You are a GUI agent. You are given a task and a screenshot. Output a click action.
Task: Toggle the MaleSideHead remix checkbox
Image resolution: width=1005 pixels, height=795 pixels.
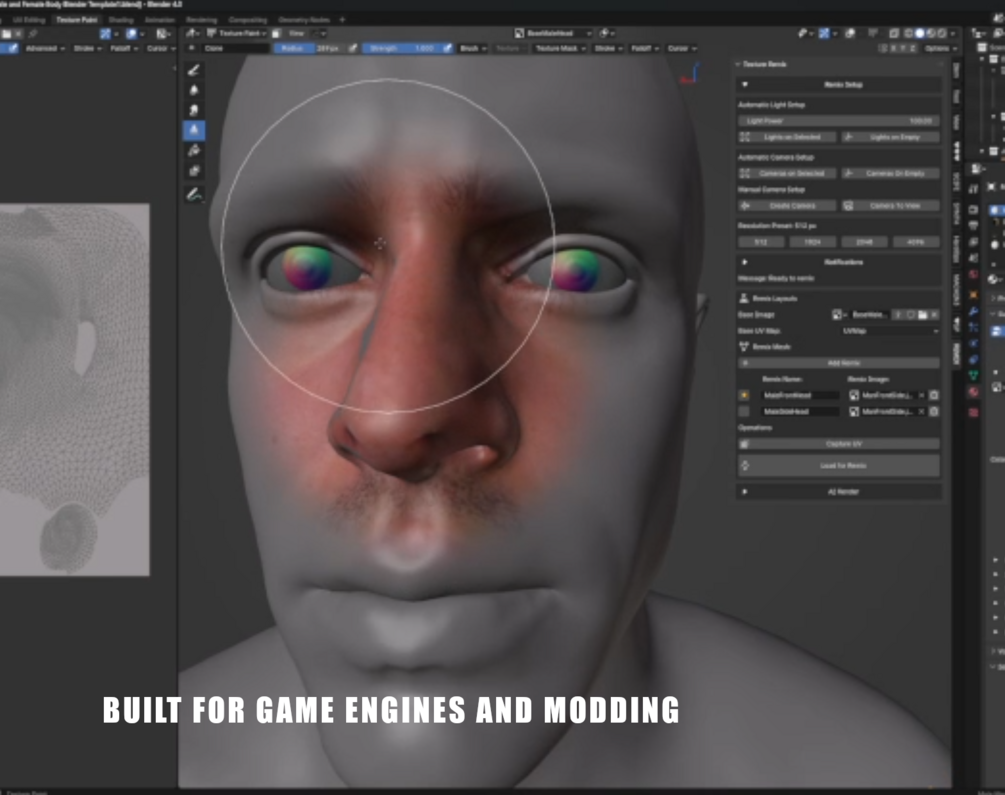tap(744, 412)
